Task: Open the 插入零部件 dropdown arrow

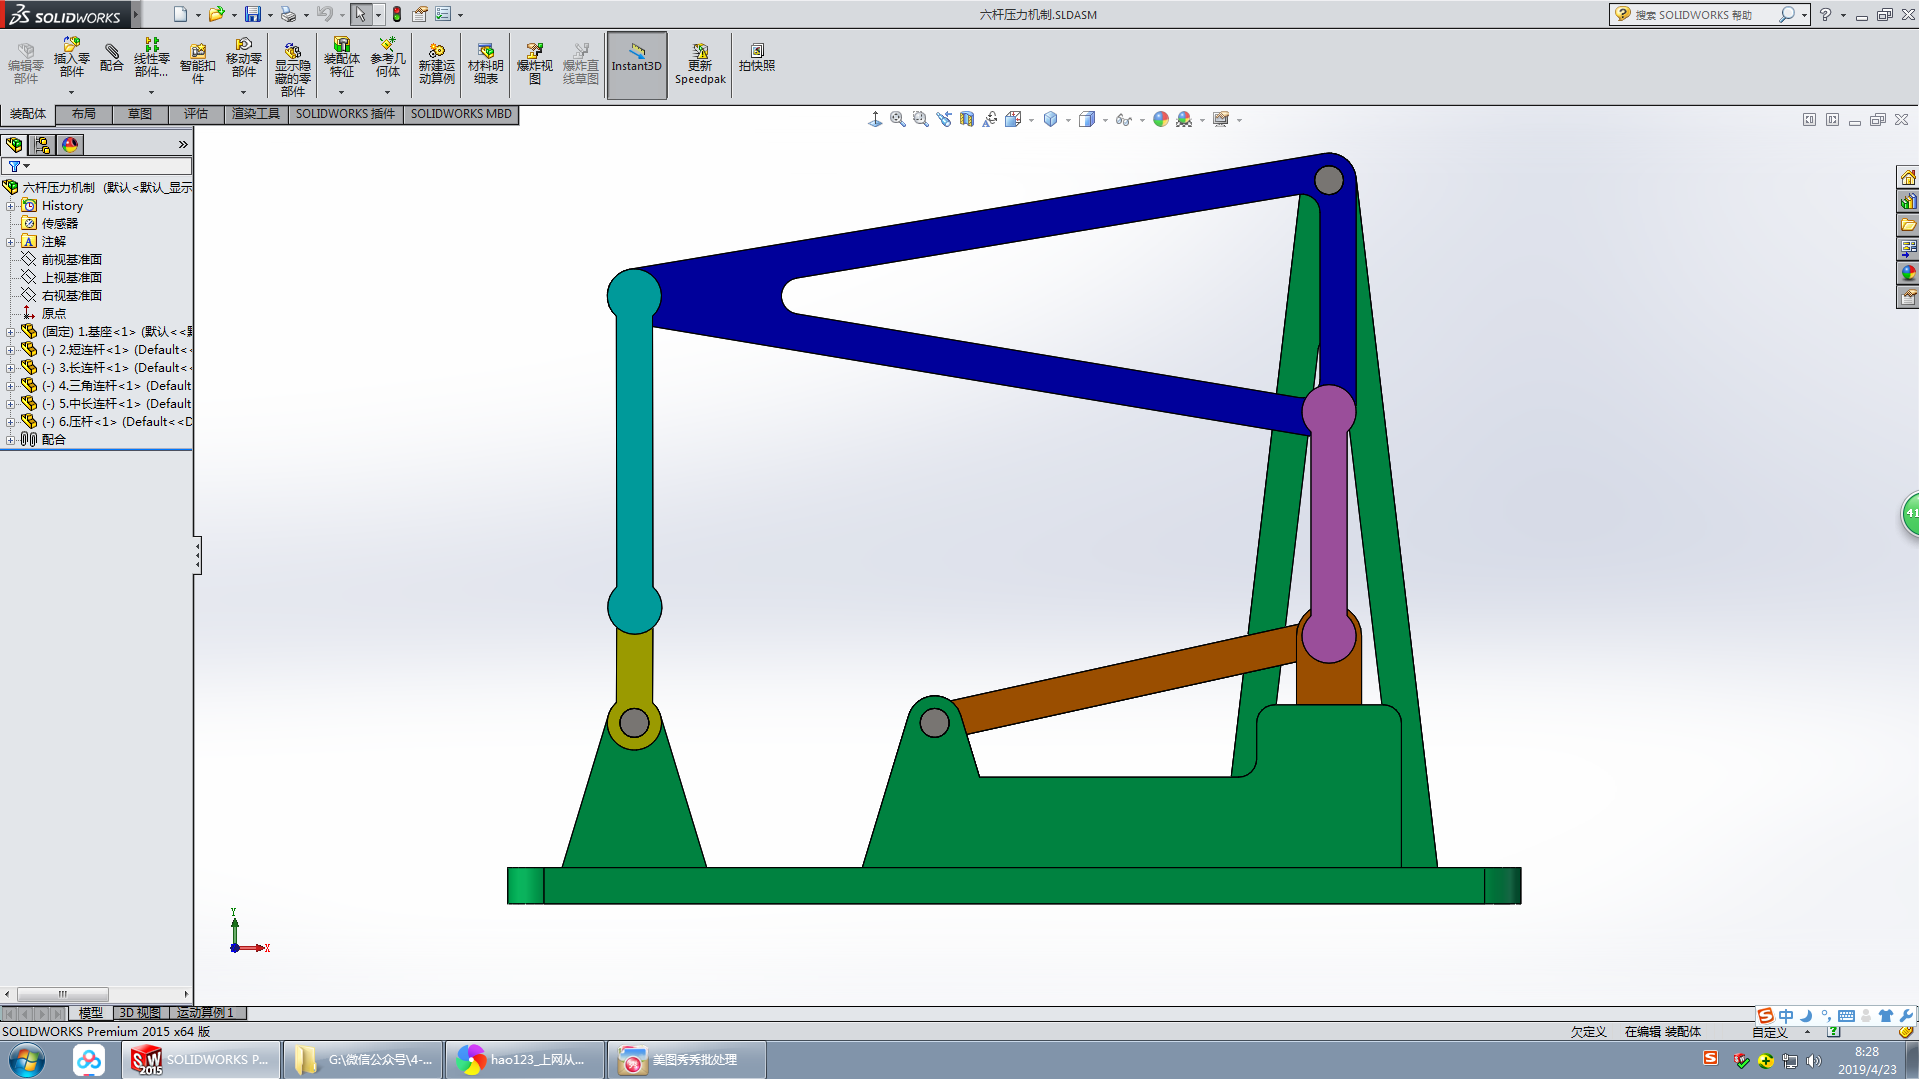Action: tap(71, 92)
